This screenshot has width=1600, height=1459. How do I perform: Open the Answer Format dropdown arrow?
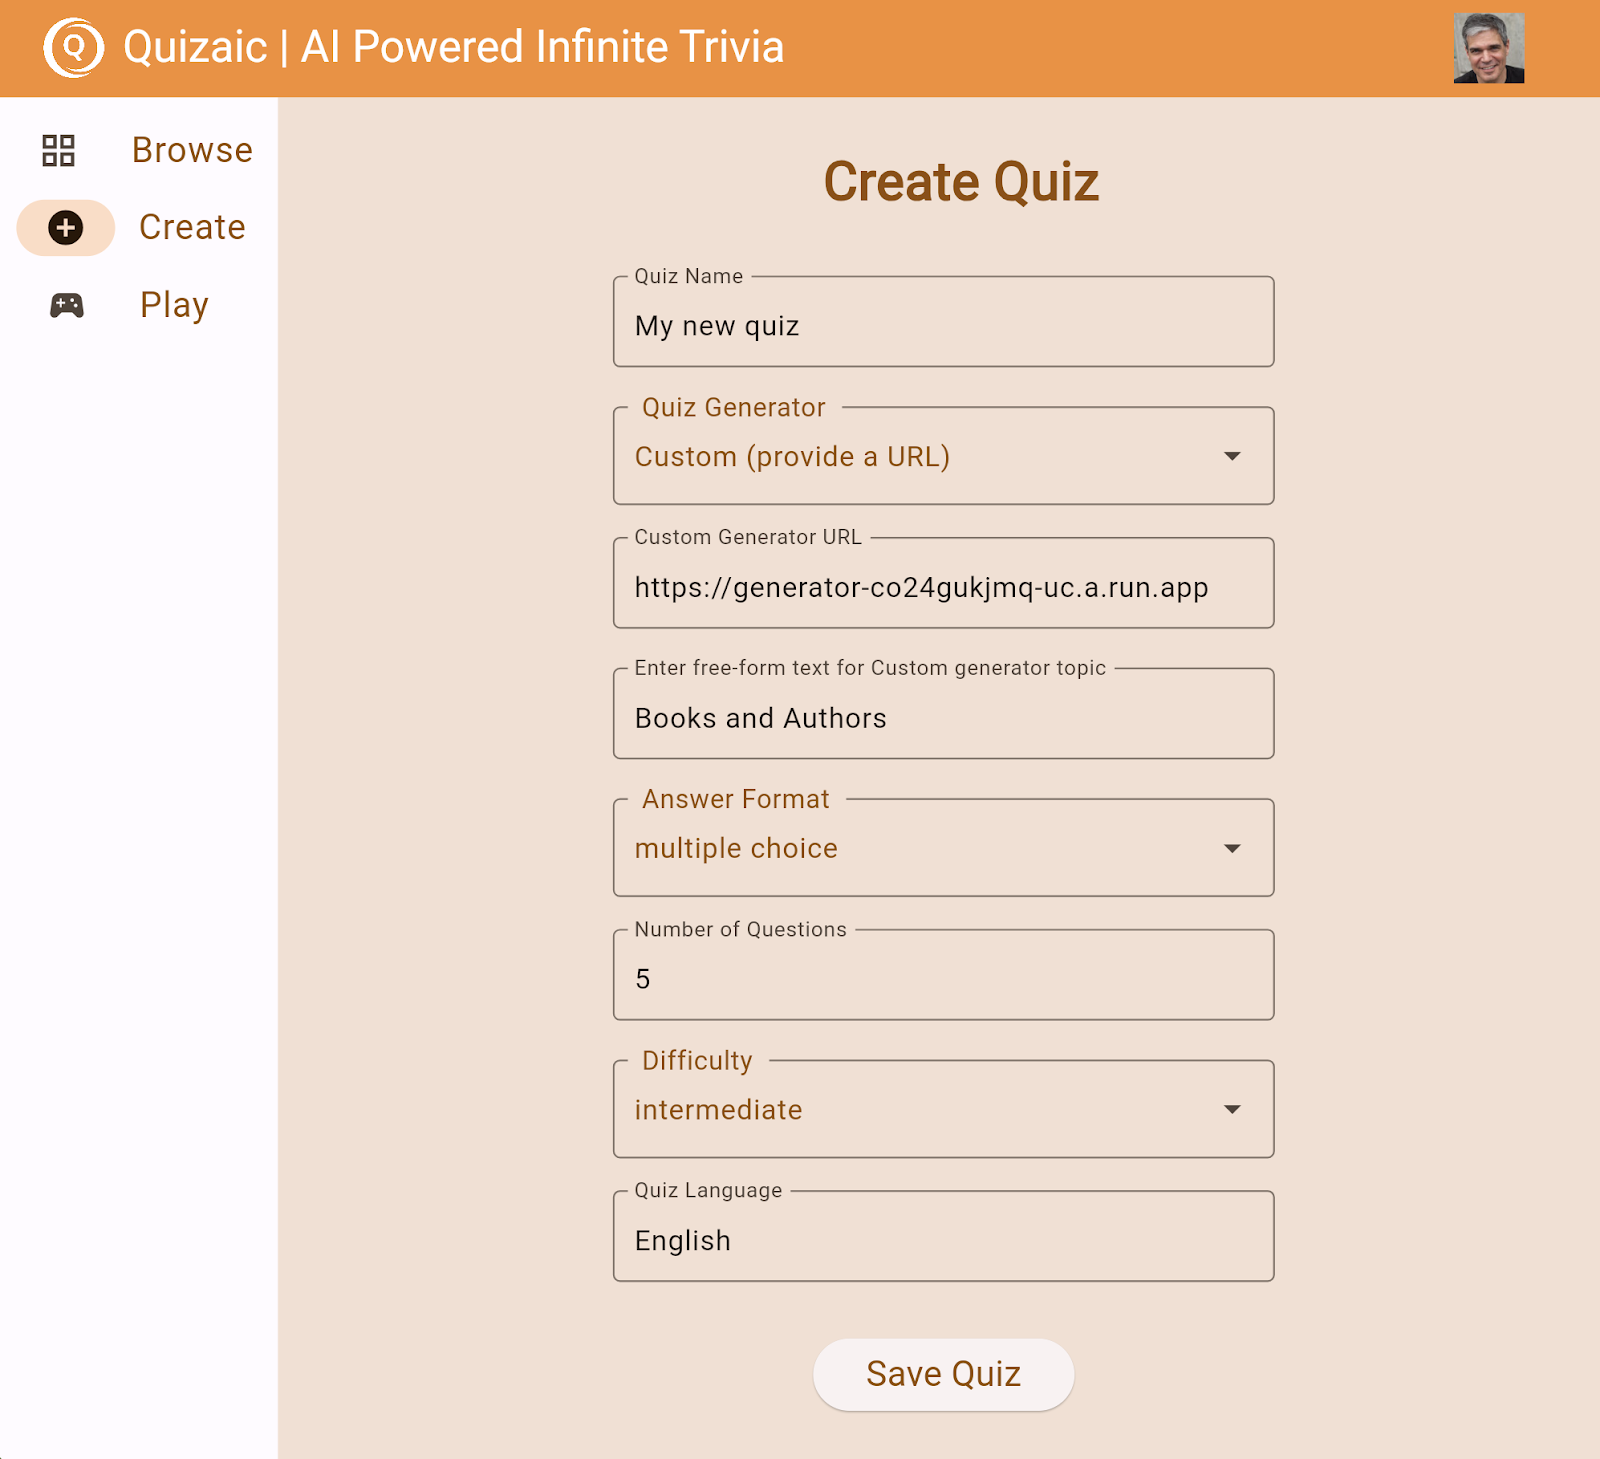(1232, 848)
